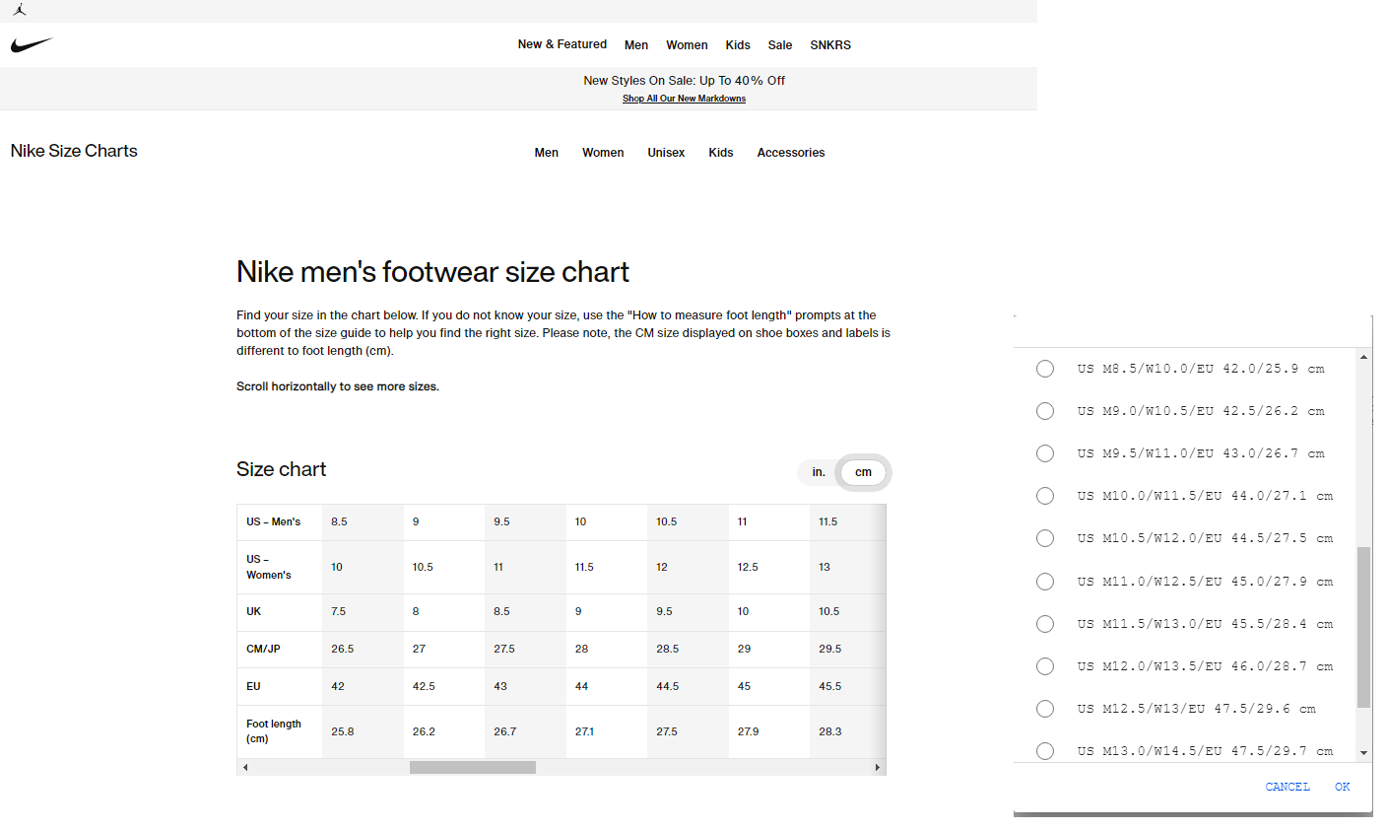The width and height of the screenshot is (1388, 830).
Task: Open Men size charts tab
Action: pos(546,153)
